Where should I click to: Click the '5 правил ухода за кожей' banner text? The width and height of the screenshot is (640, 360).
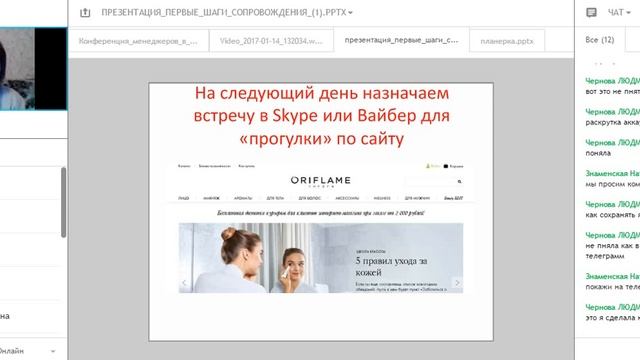[391, 267]
